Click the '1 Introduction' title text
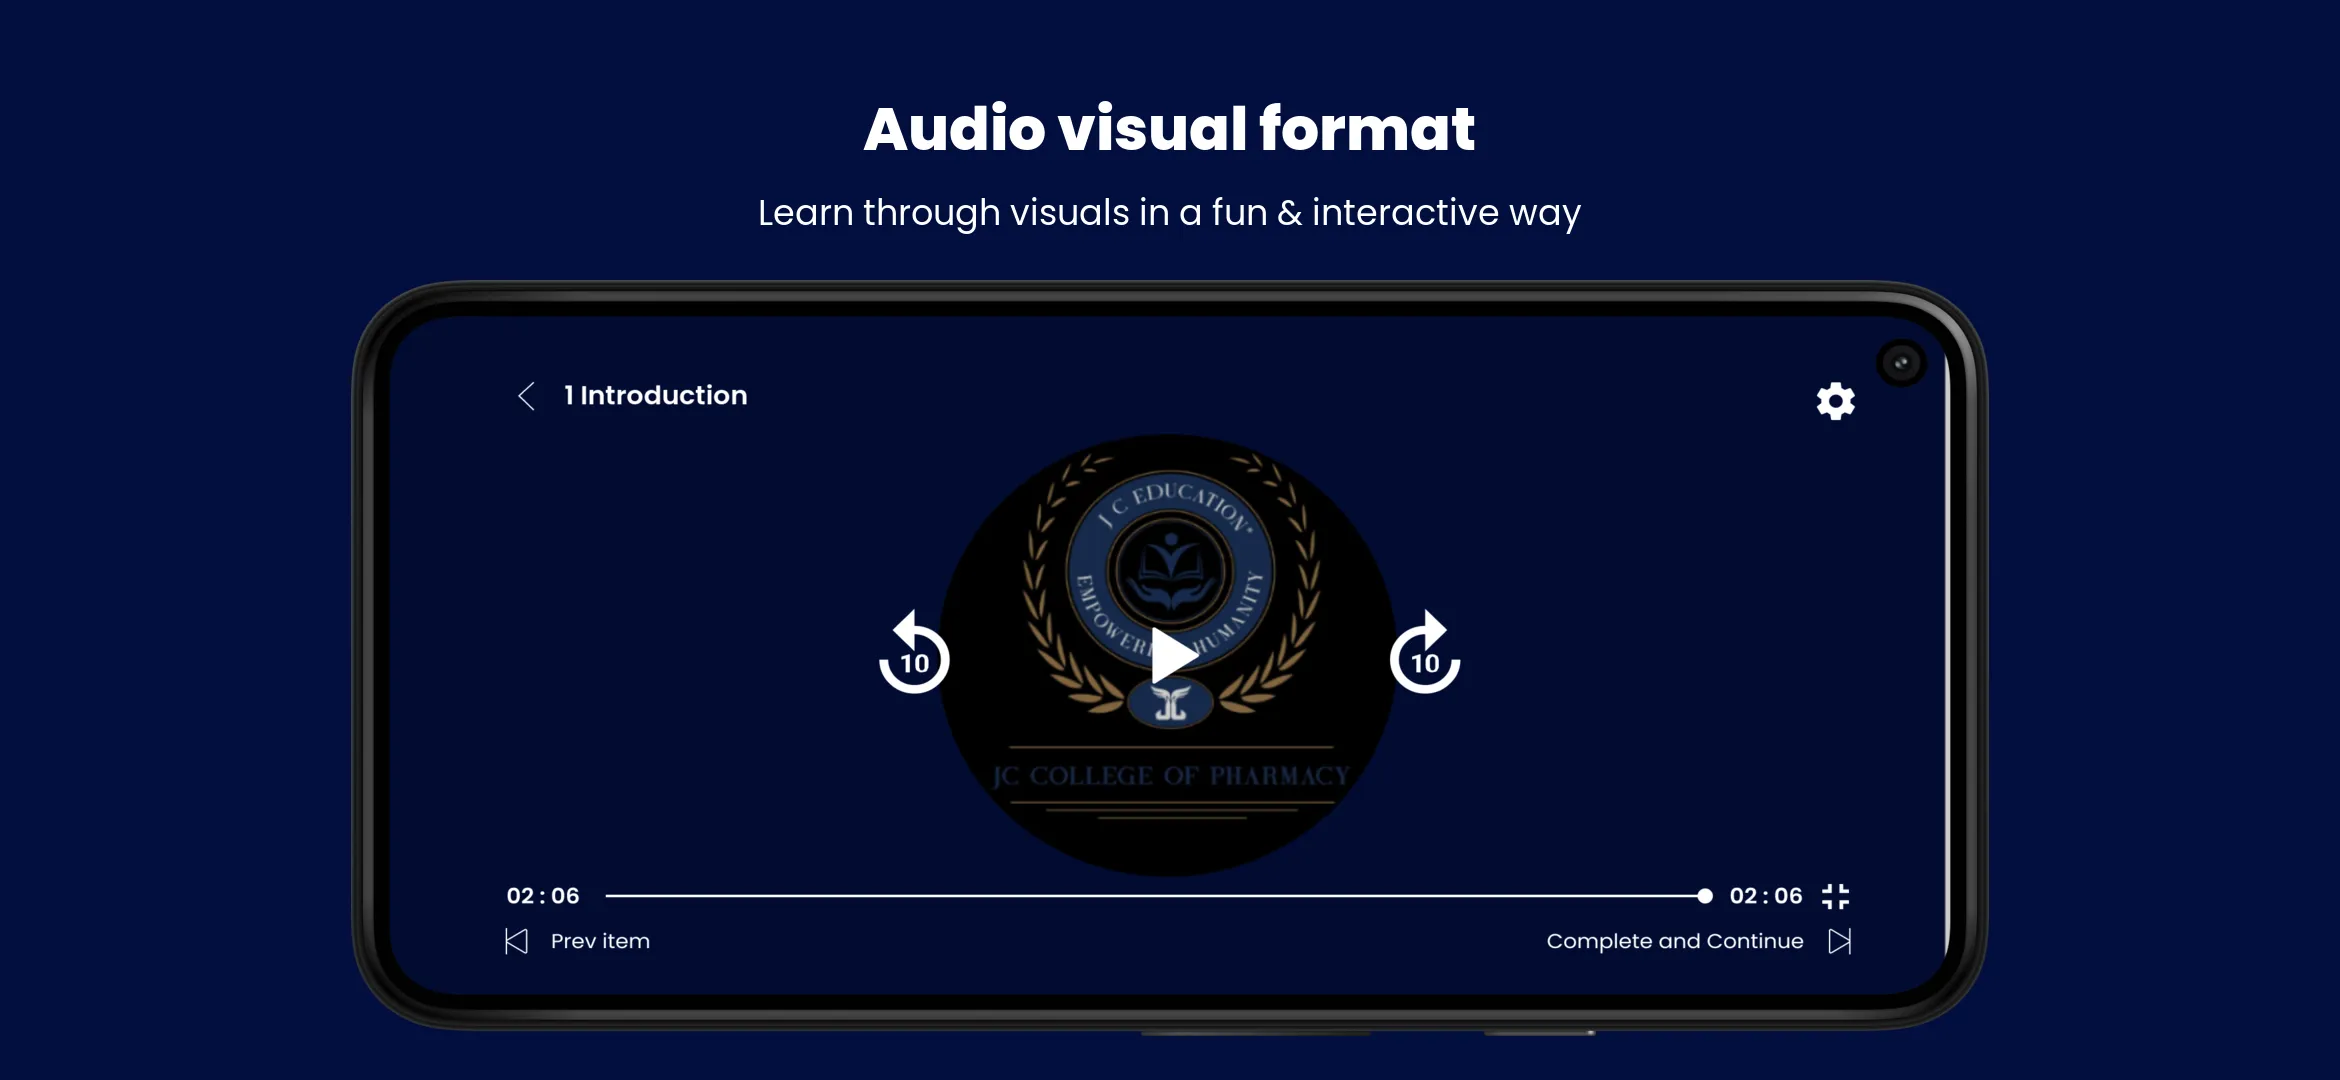The height and width of the screenshot is (1080, 2340). click(x=656, y=396)
